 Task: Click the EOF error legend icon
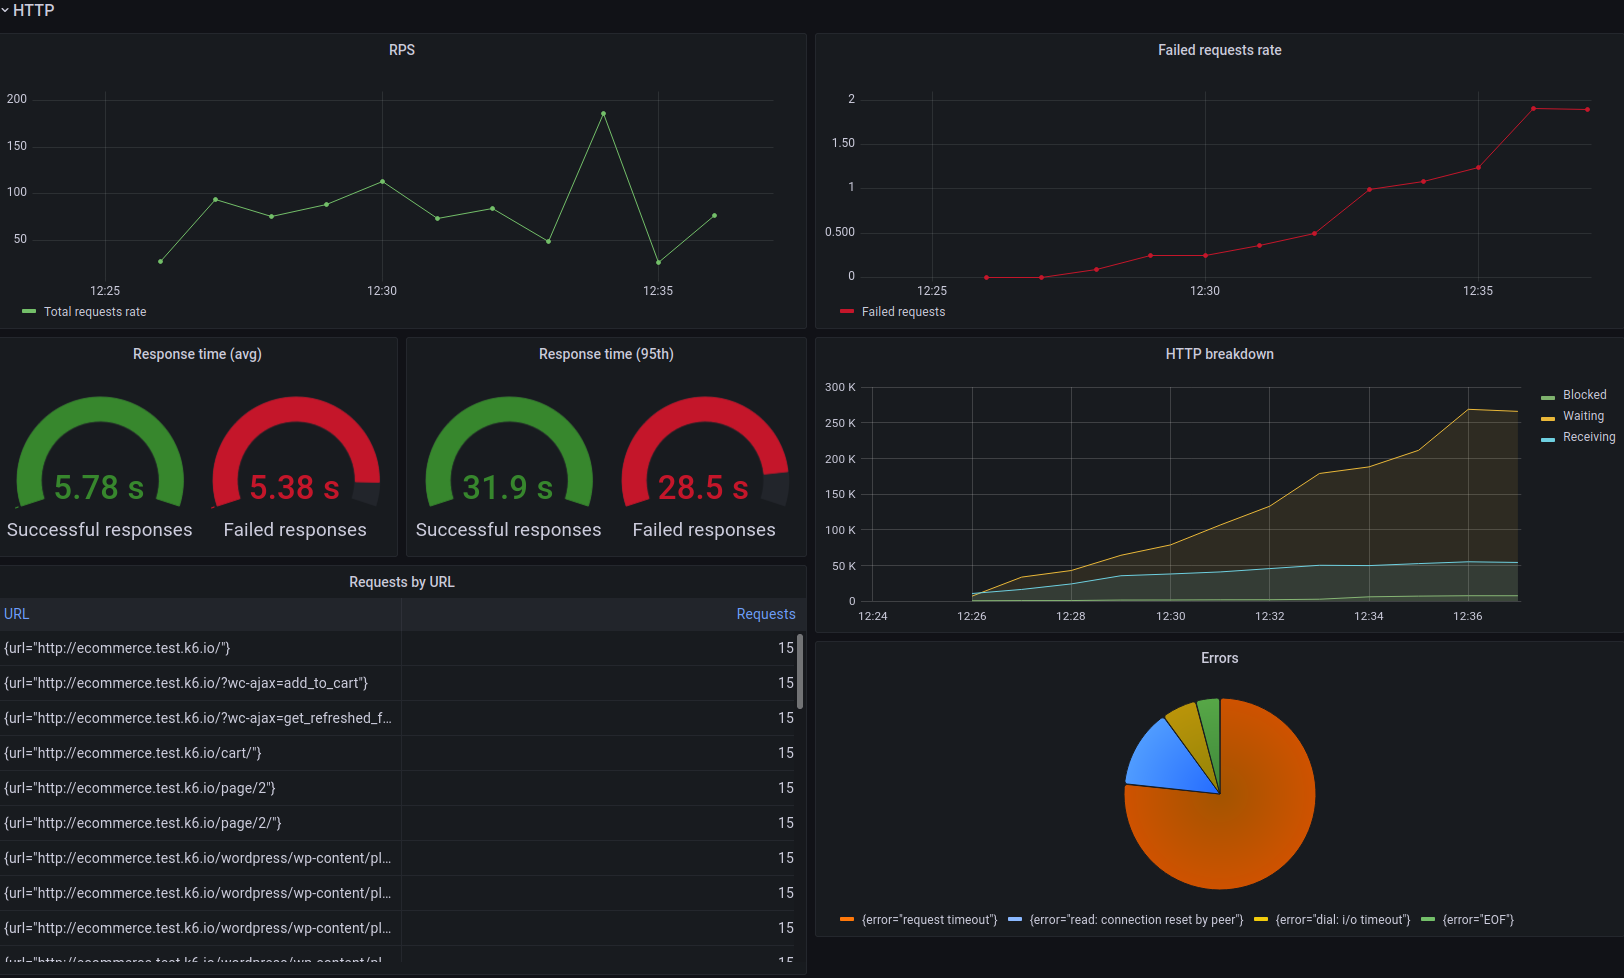(1428, 919)
